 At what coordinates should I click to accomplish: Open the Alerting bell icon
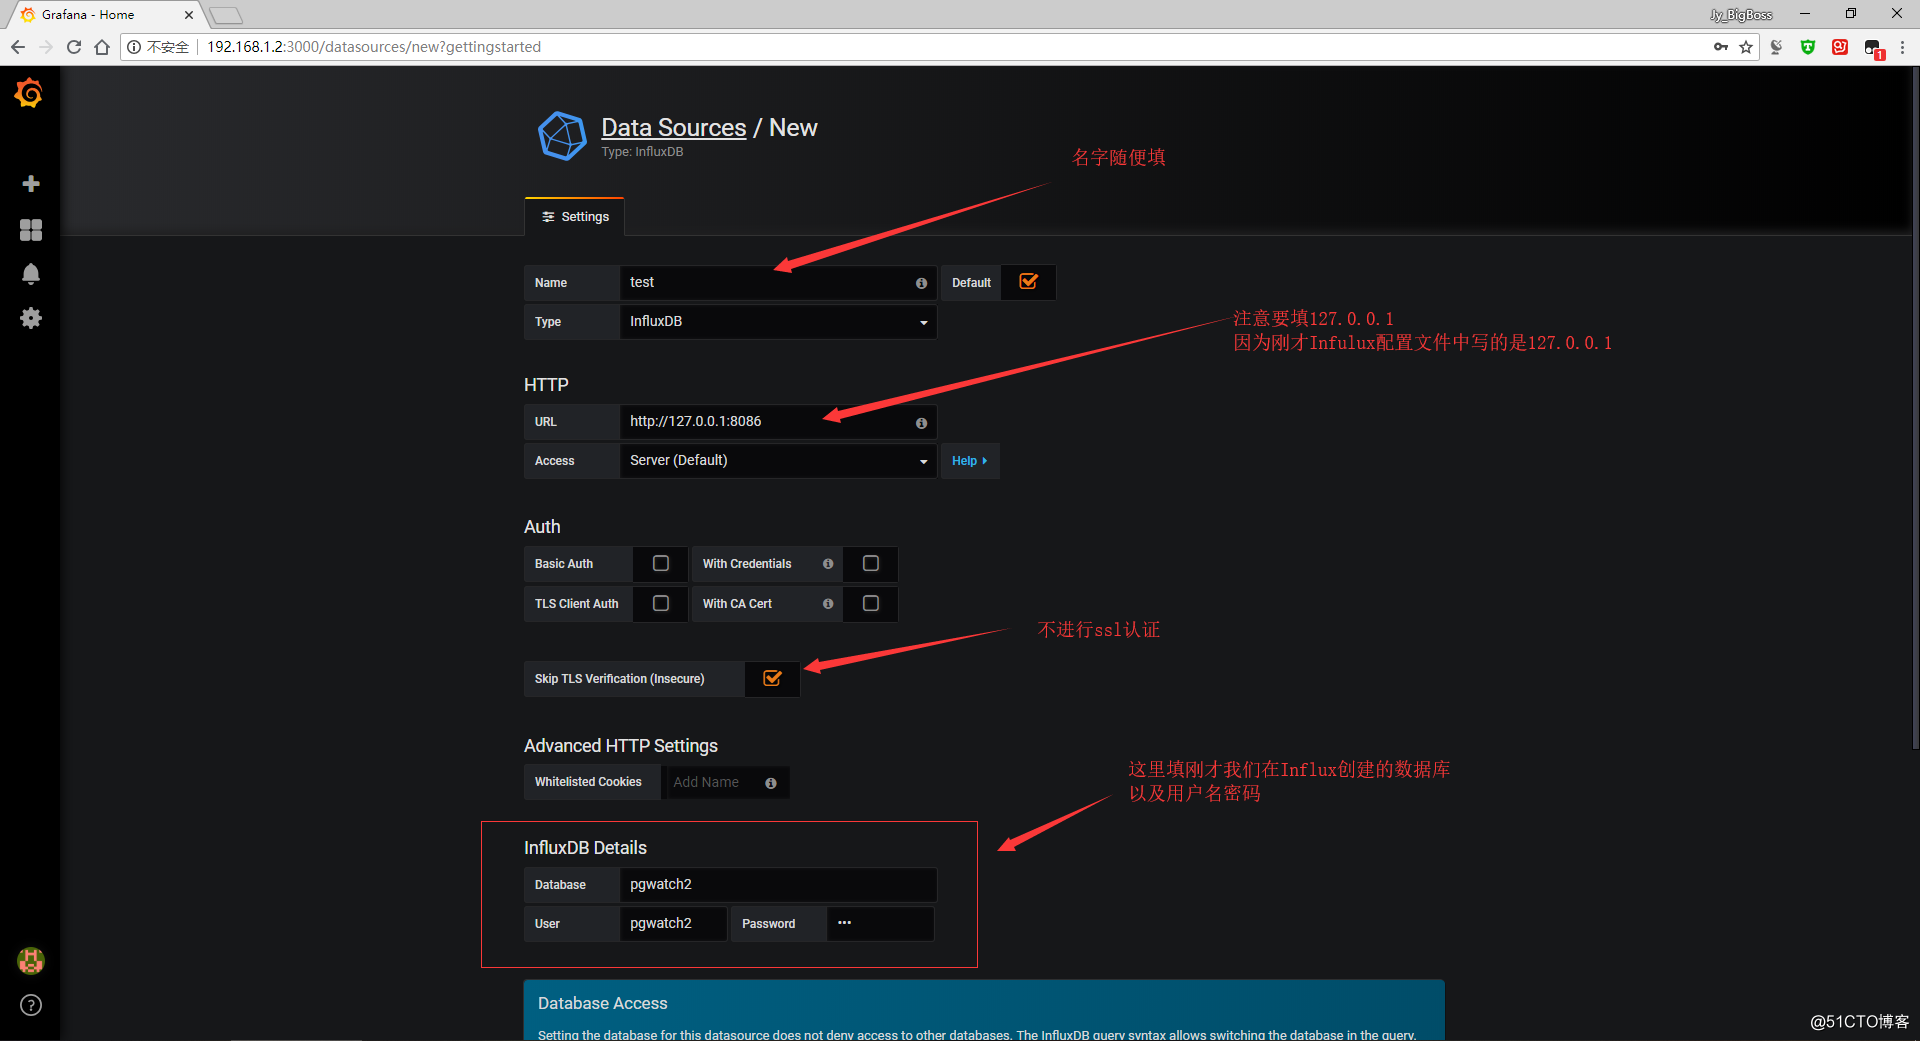point(31,274)
